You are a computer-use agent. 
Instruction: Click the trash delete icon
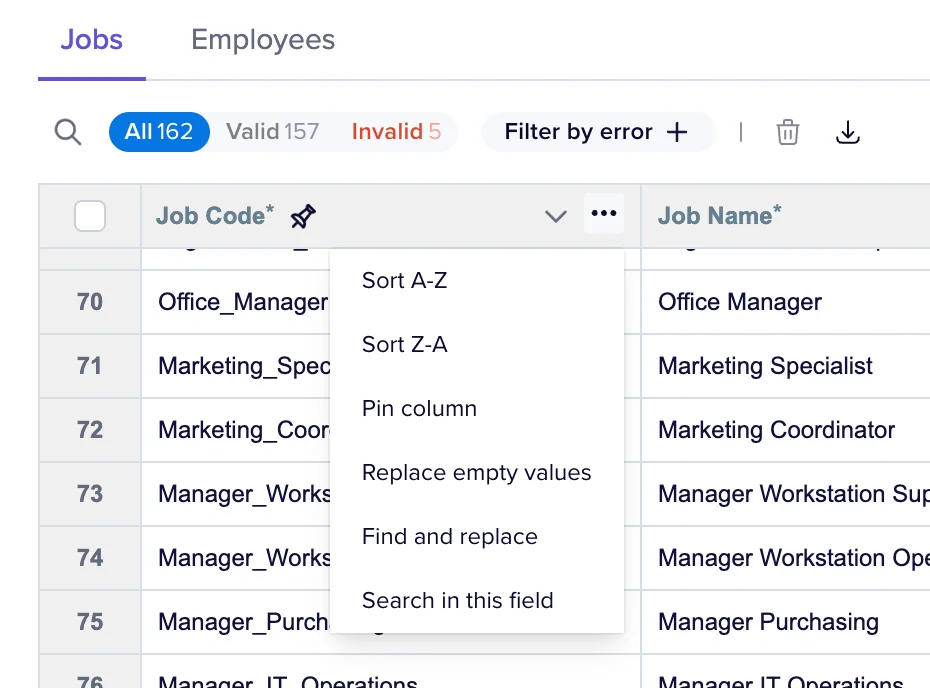(788, 132)
